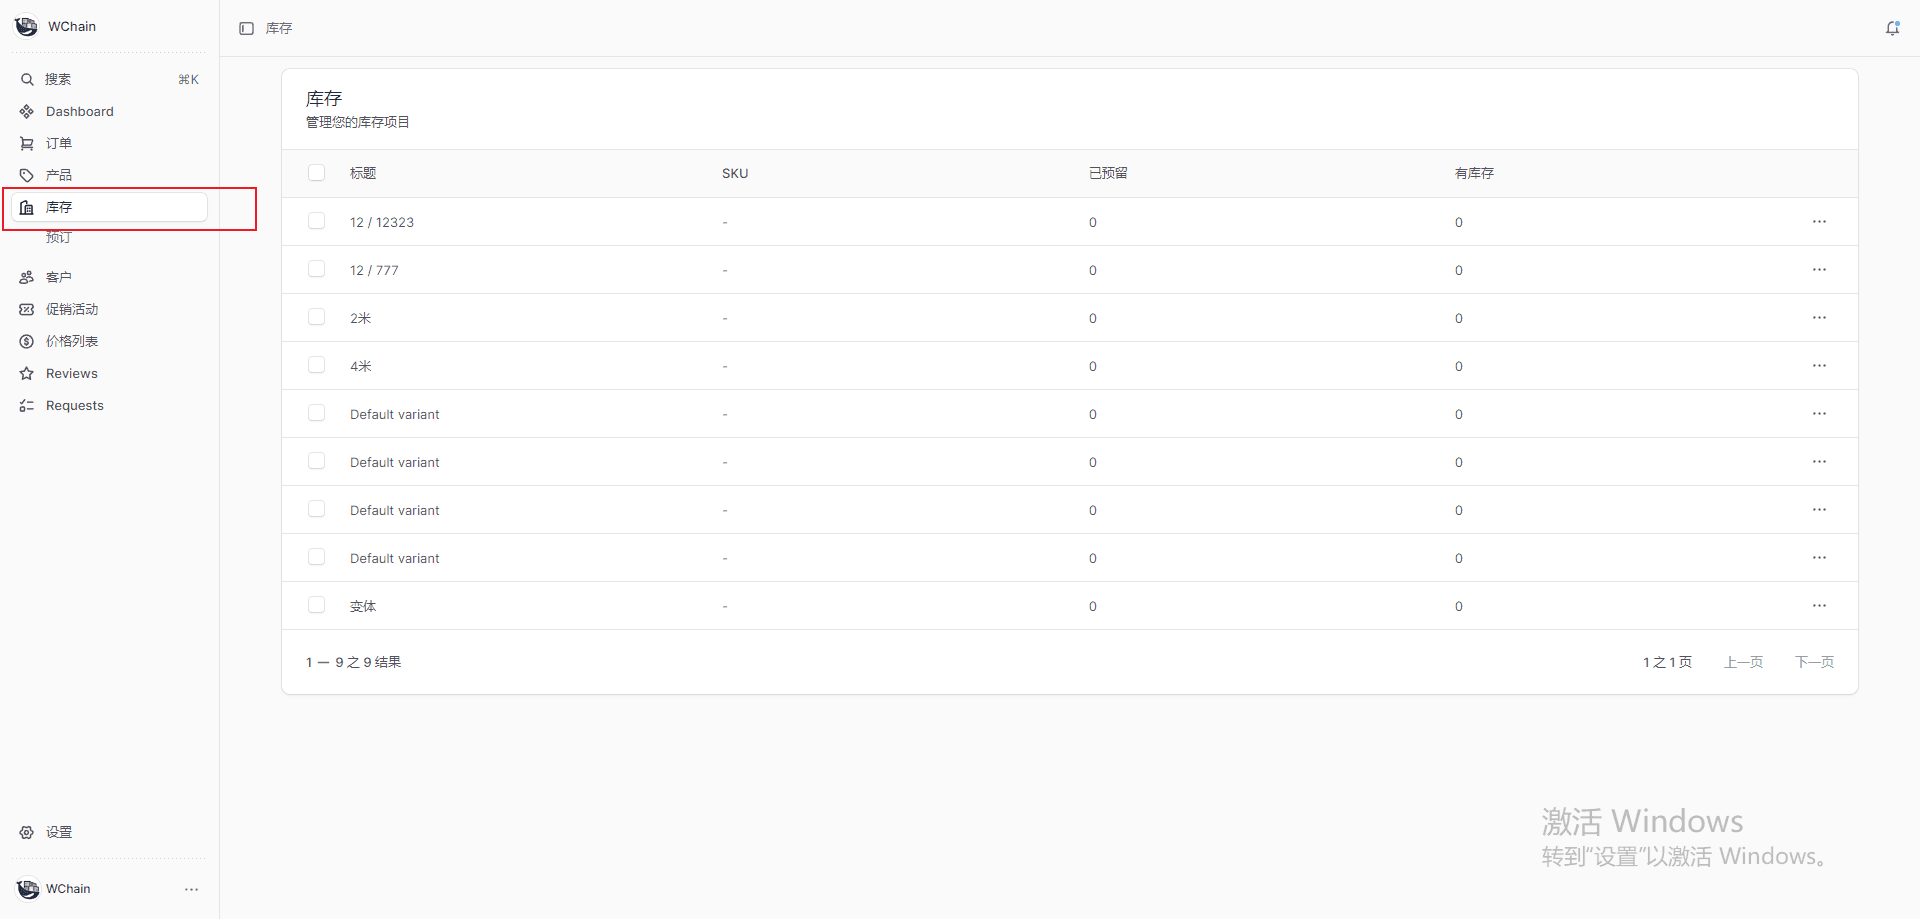
Task: Open actions menu for 12 / 777 row
Action: click(x=1819, y=269)
